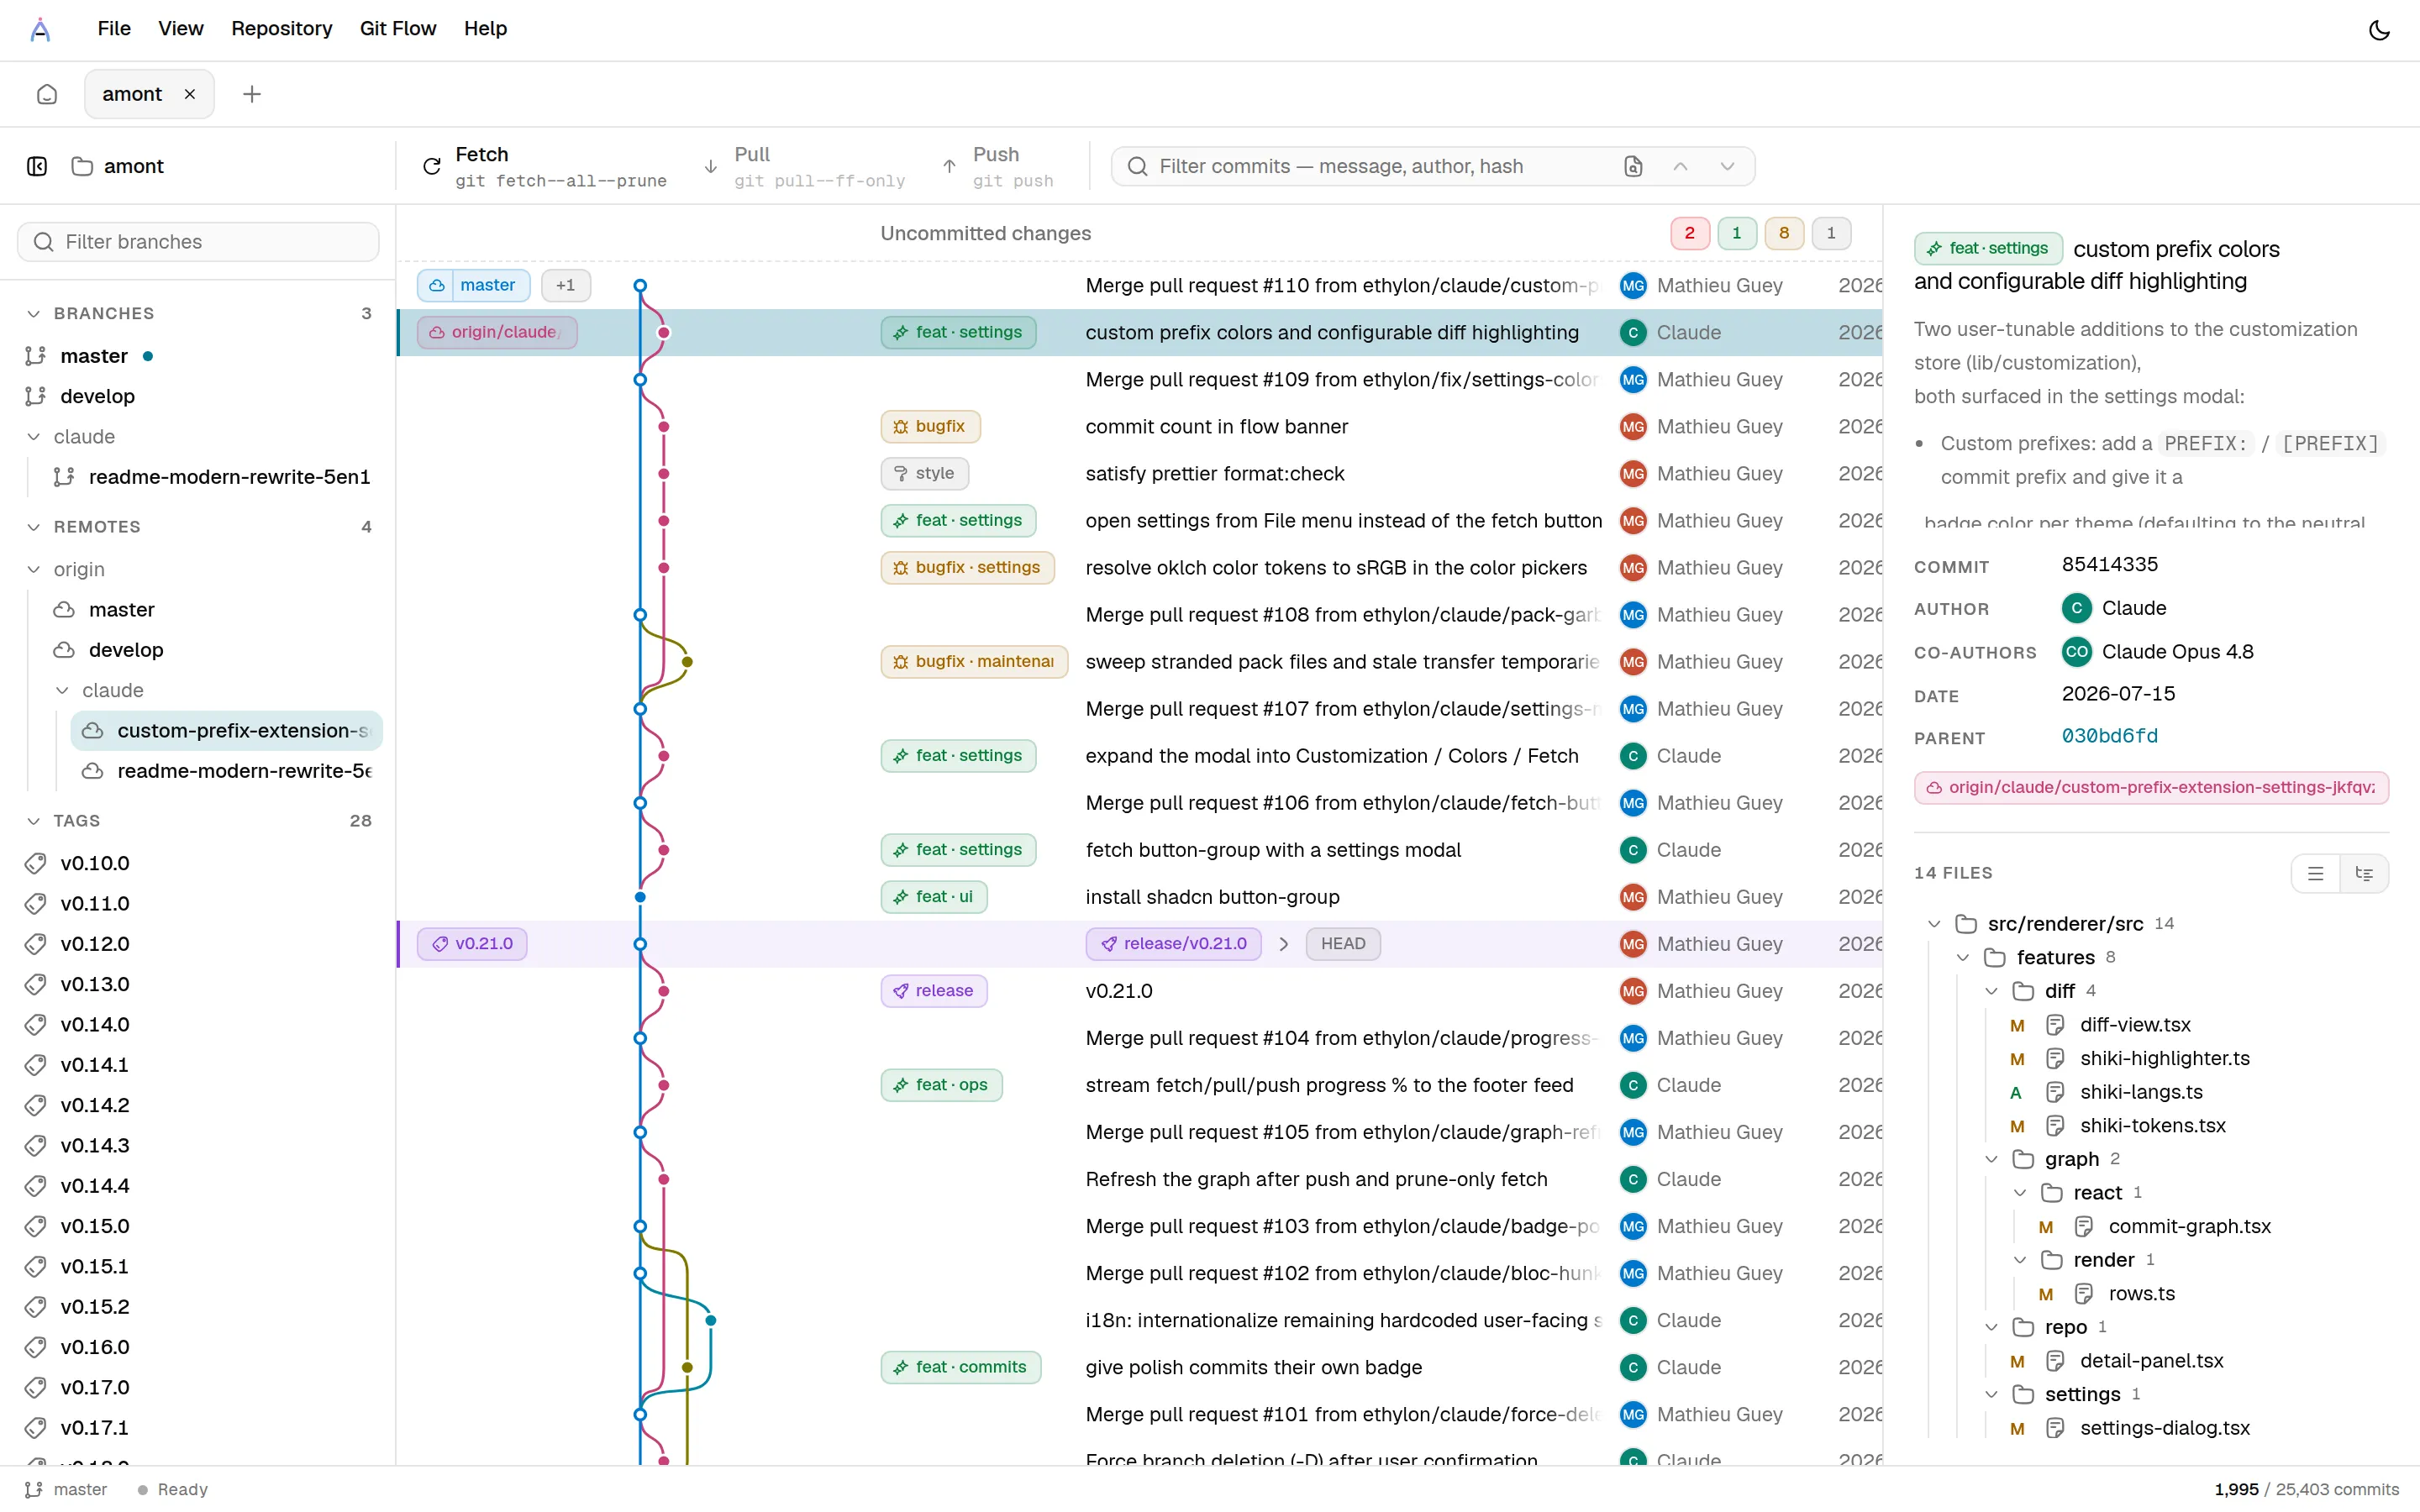Click the feat · ops badge
This screenshot has width=2420, height=1512.
(x=941, y=1085)
